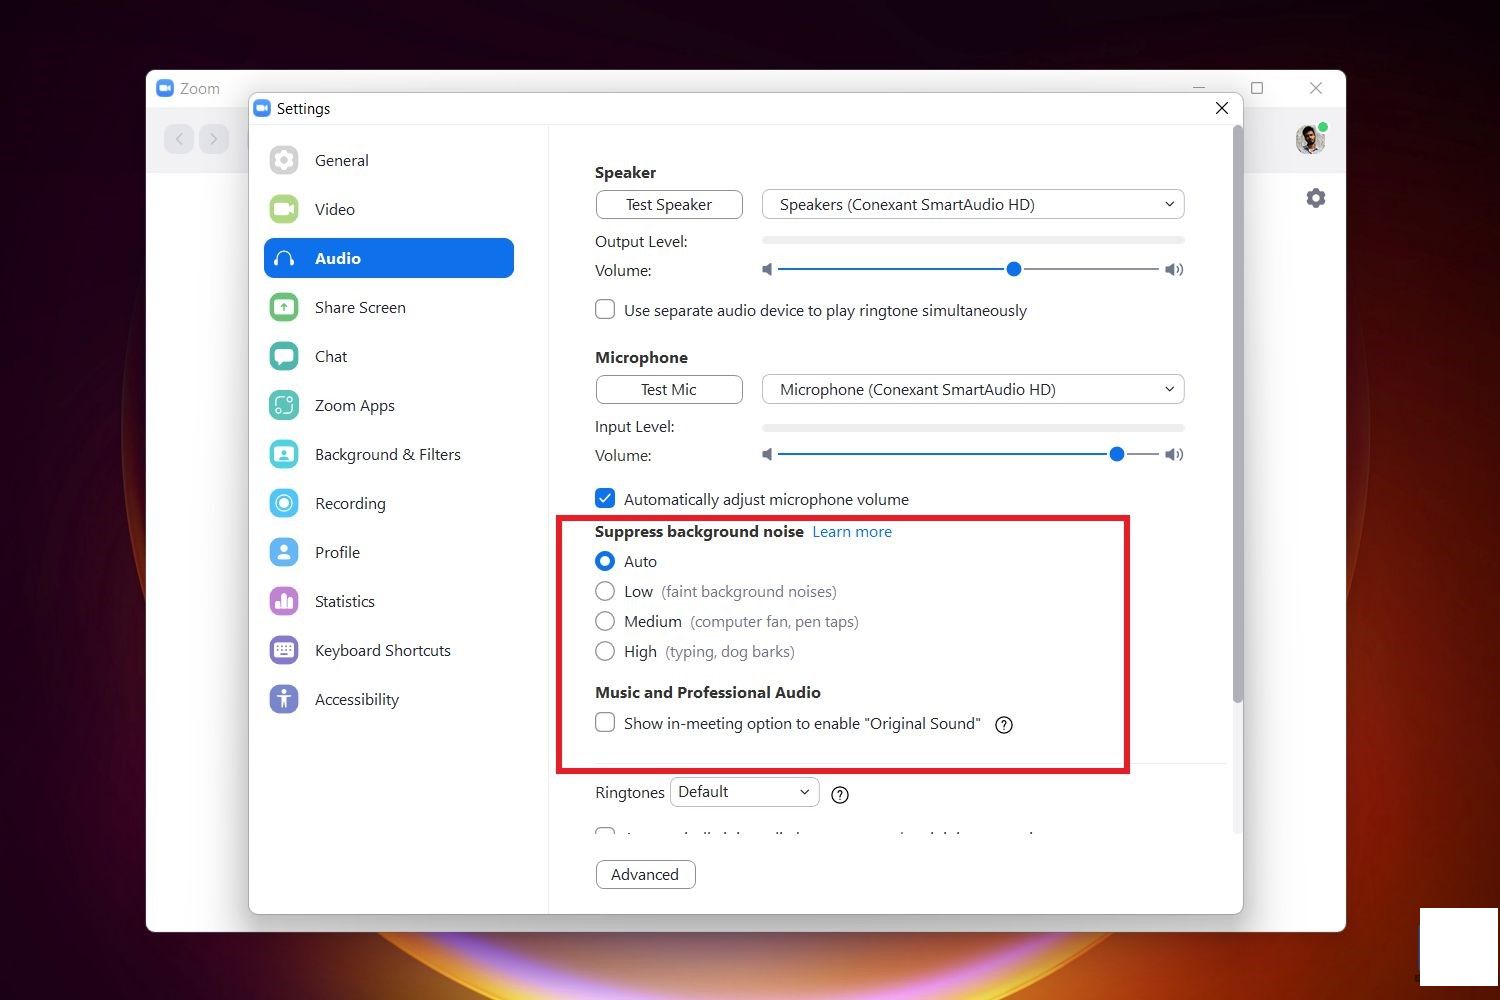The width and height of the screenshot is (1500, 1000).
Task: Click the Music and Professional Audio heading
Action: point(708,692)
